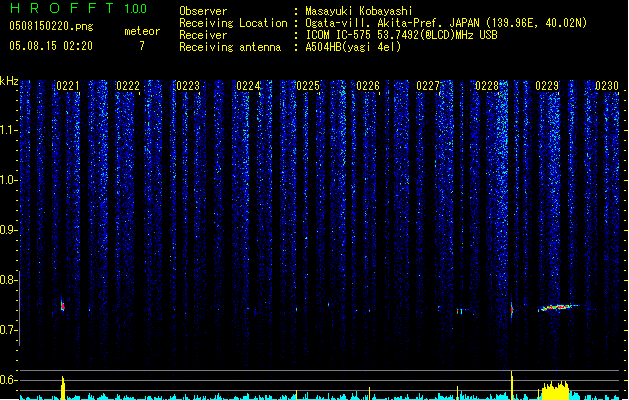Click the meteor count value 7

click(x=142, y=46)
